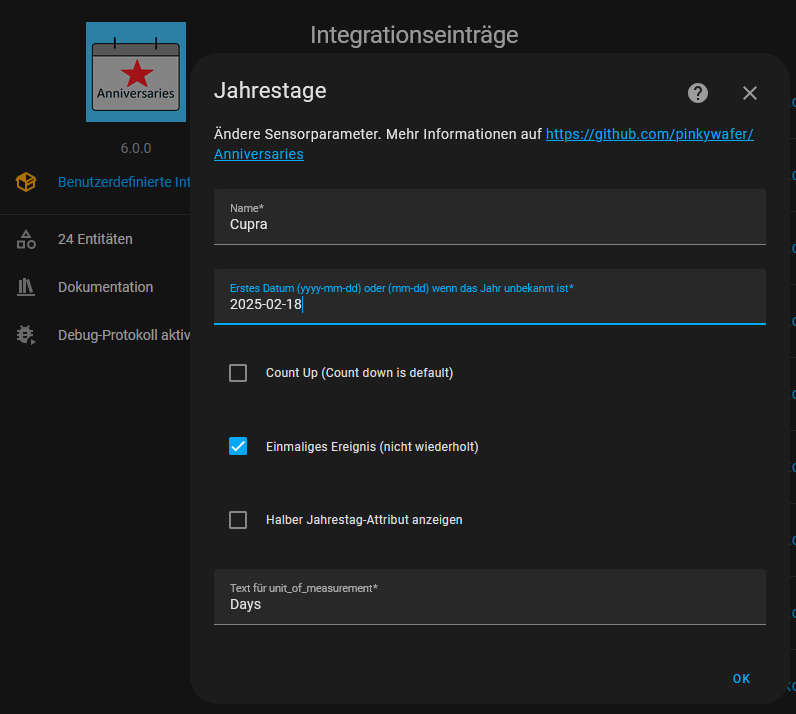The height and width of the screenshot is (714, 796).
Task: Click the orange custom integration box icon
Action: point(26,182)
